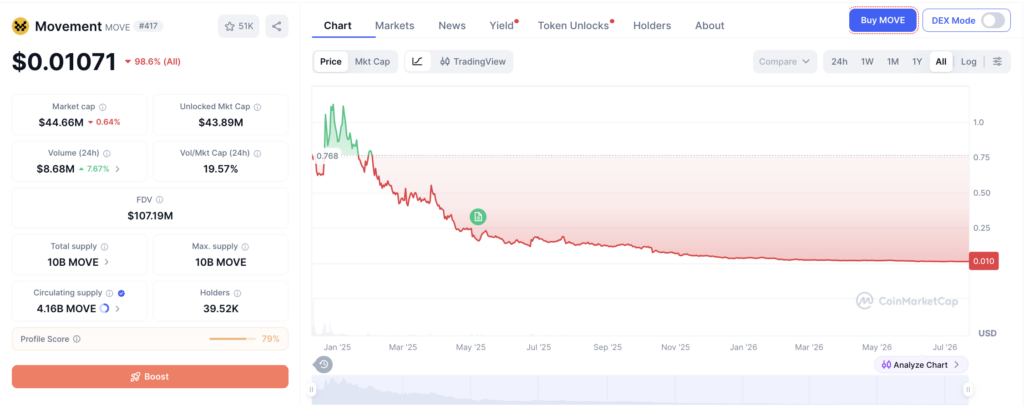Image resolution: width=1024 pixels, height=406 pixels.
Task: Click the mini overview chart strip
Action: coord(640,390)
